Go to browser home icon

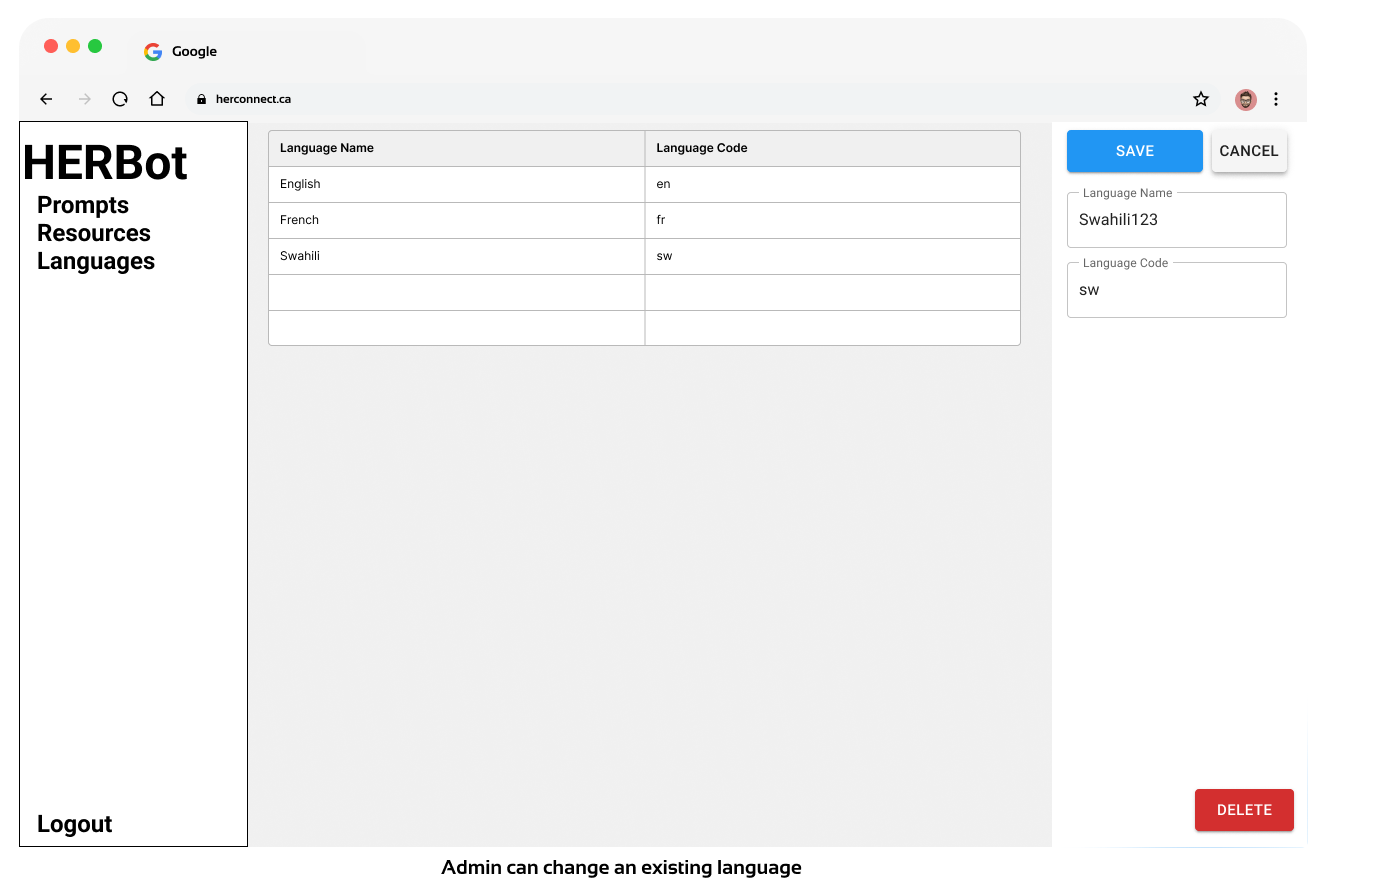[157, 99]
